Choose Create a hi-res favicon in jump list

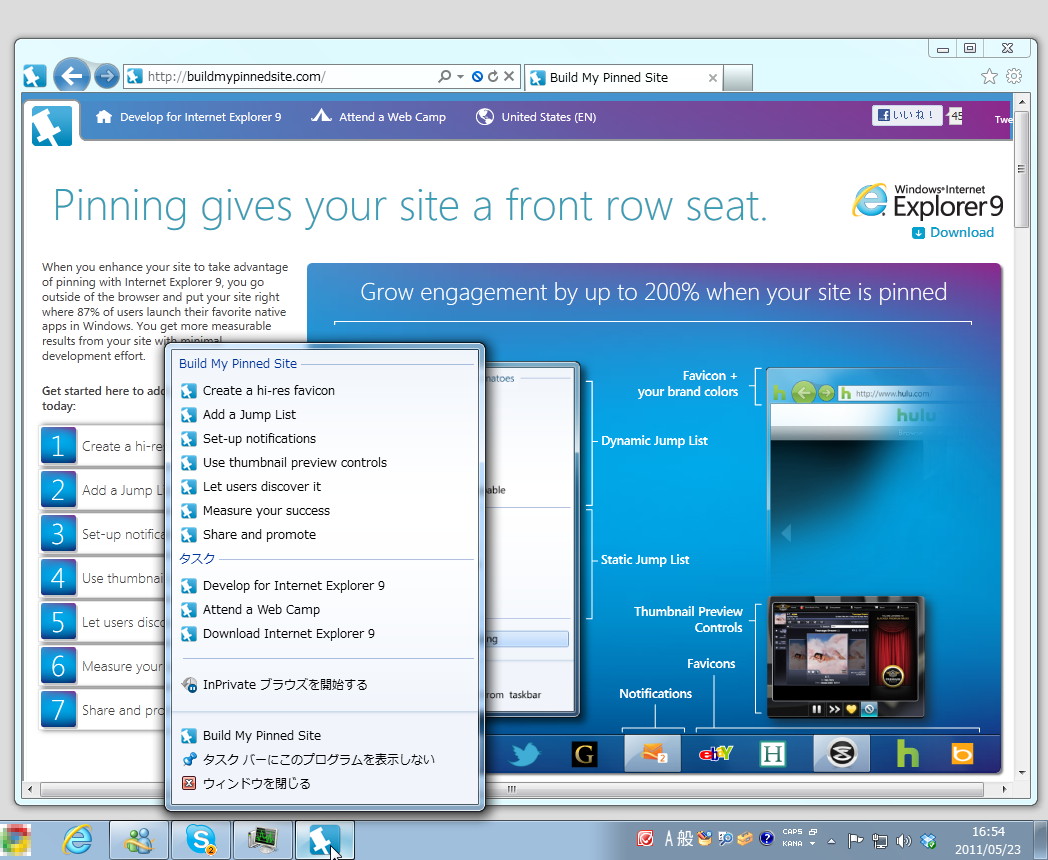tap(325, 391)
